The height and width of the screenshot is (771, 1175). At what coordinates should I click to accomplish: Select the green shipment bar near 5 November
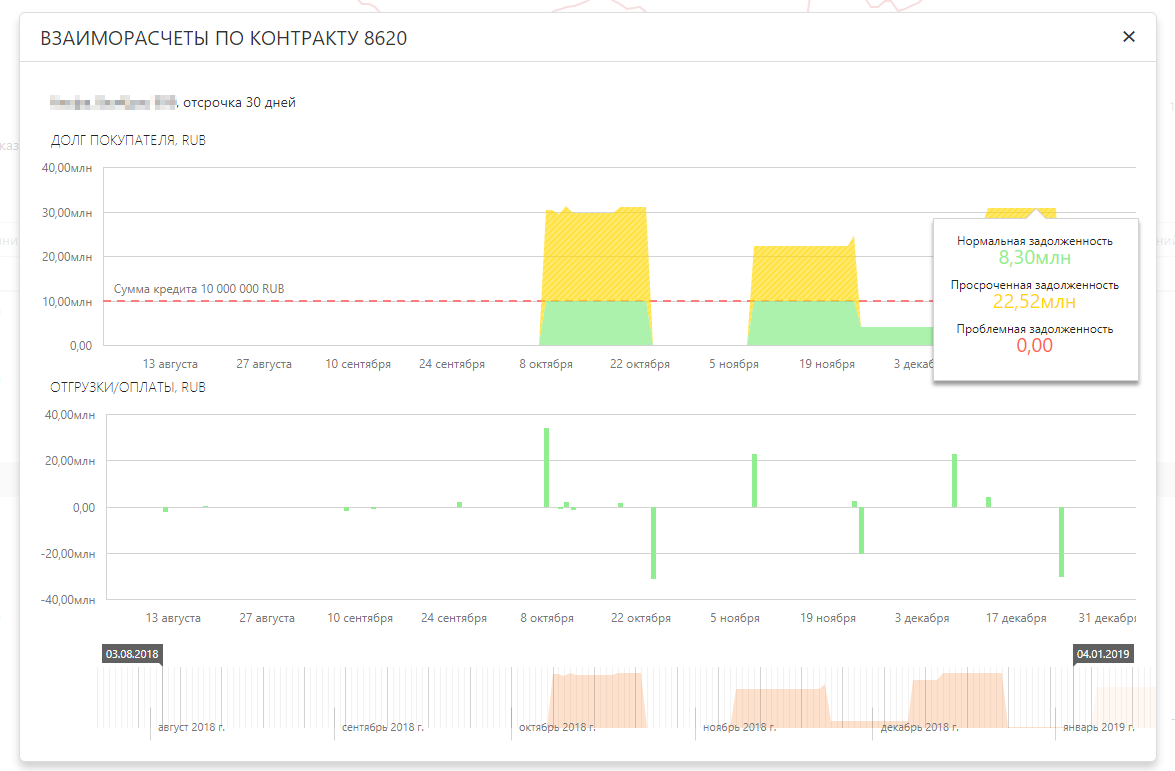coord(754,480)
